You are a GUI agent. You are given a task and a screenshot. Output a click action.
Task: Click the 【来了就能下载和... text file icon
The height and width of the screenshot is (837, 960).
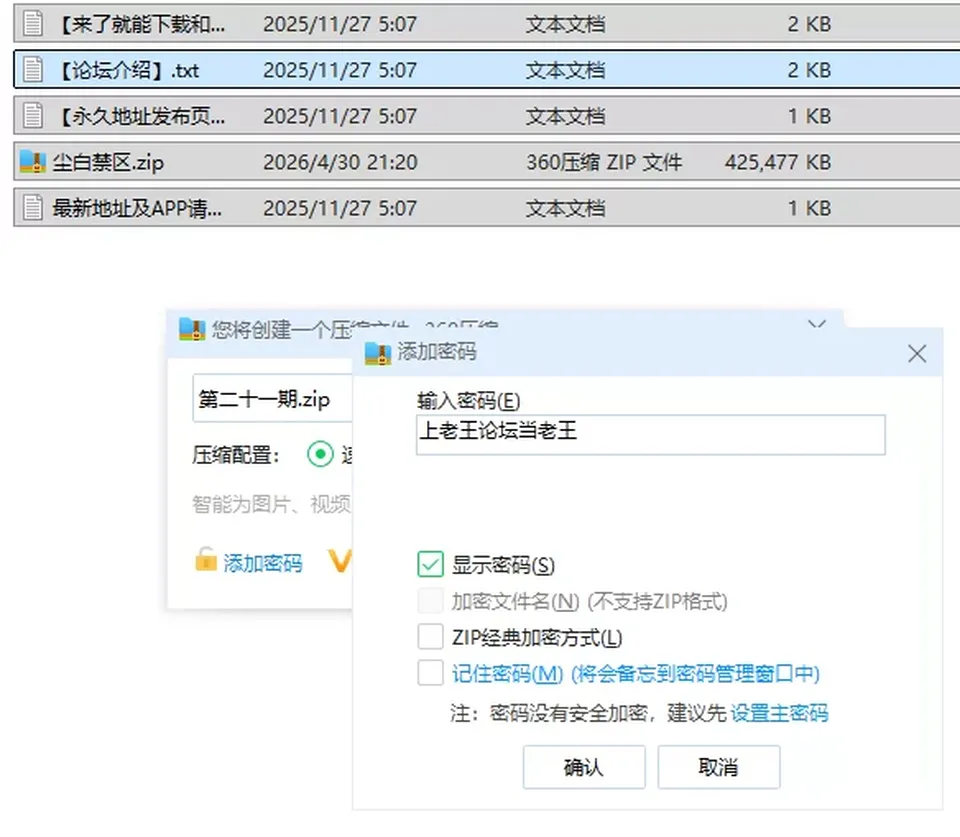[33, 24]
